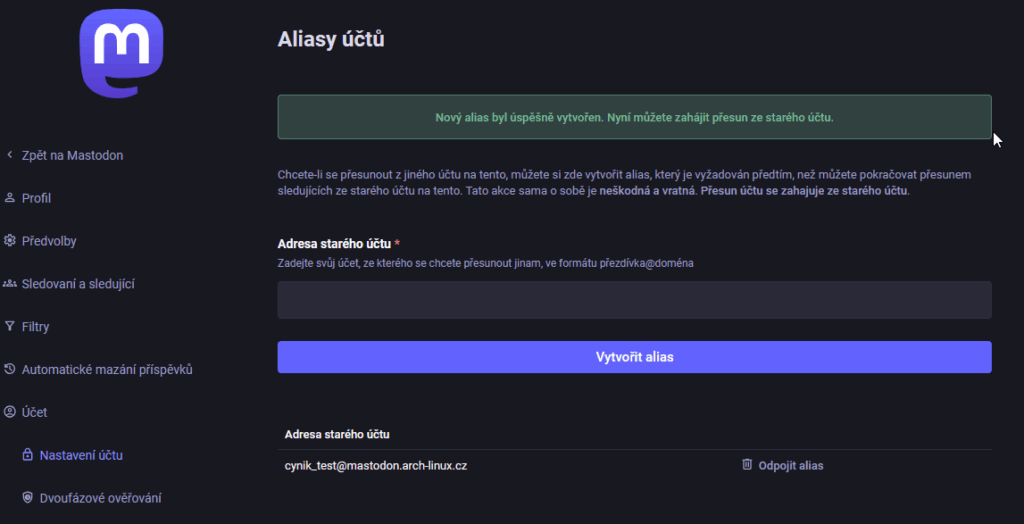Click the back chevron icon
1024x524 pixels.
[x=10, y=155]
